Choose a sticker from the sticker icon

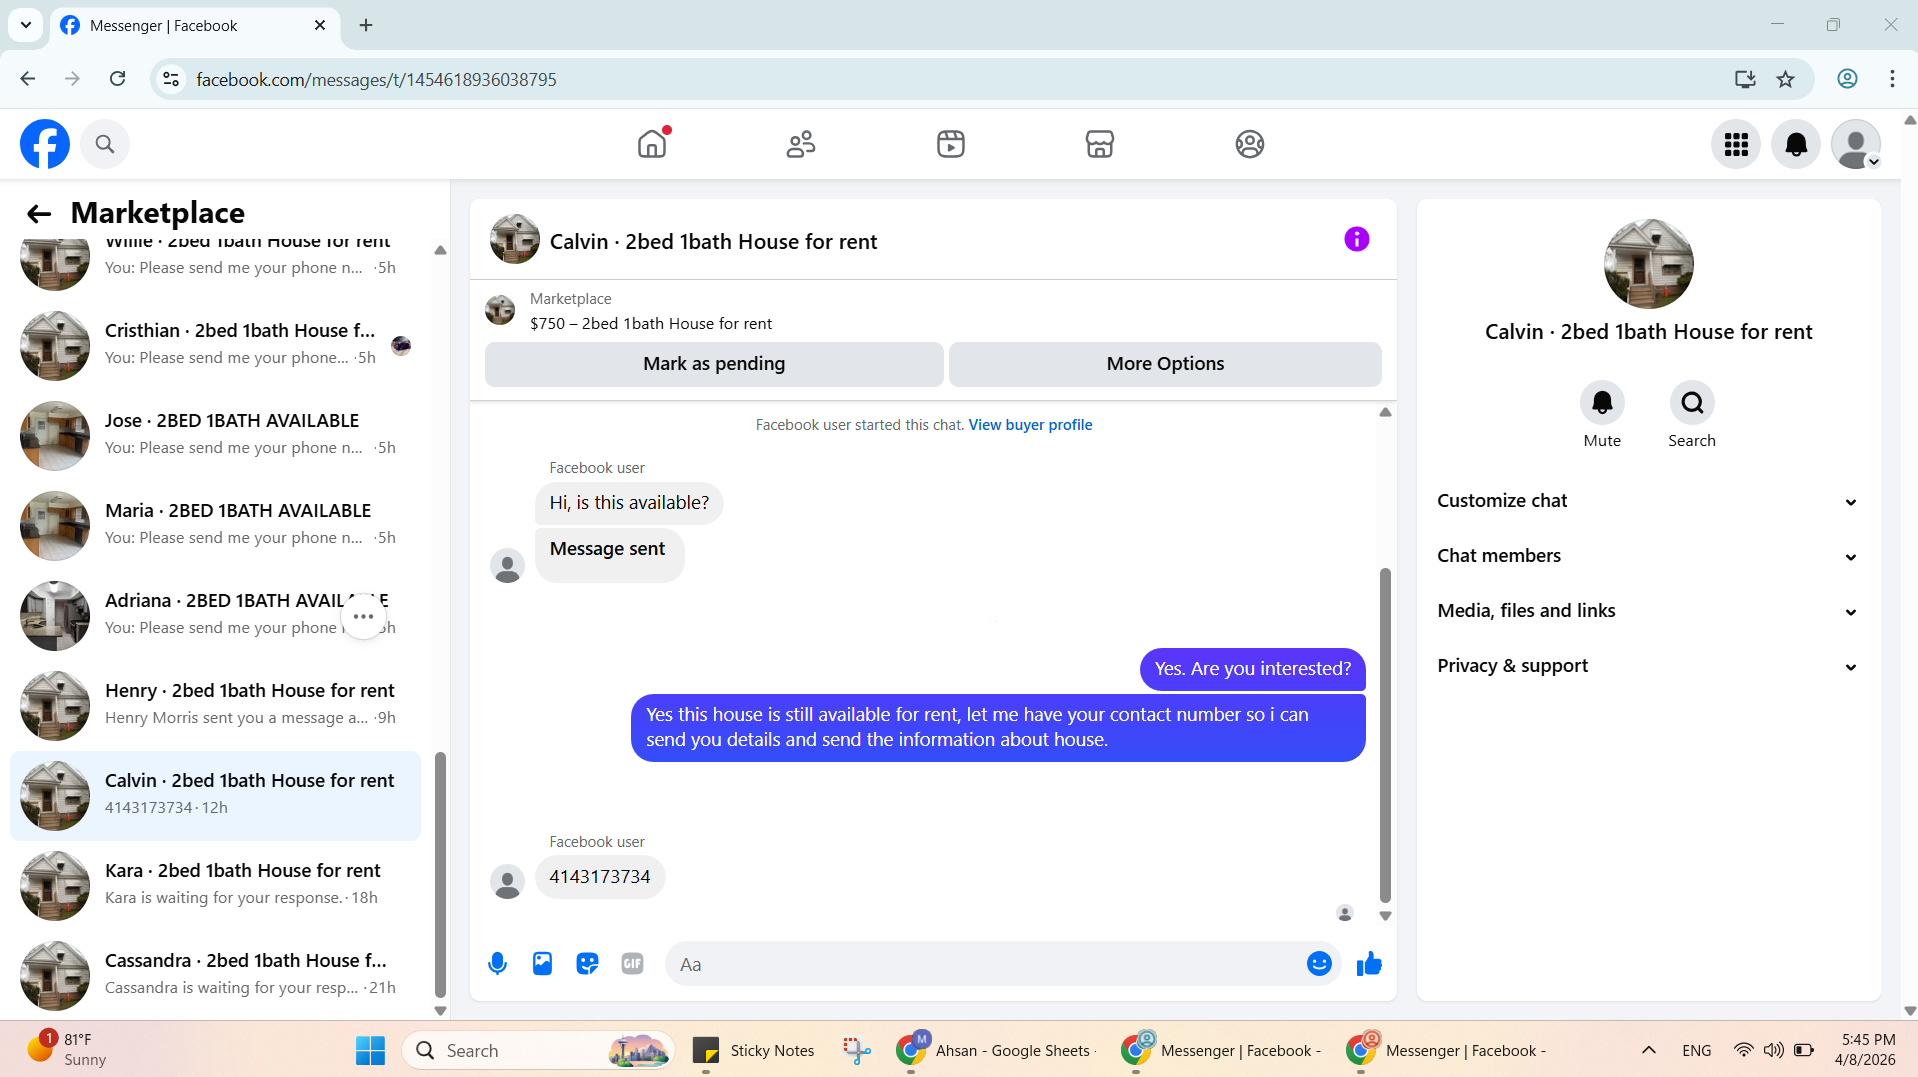coord(587,964)
